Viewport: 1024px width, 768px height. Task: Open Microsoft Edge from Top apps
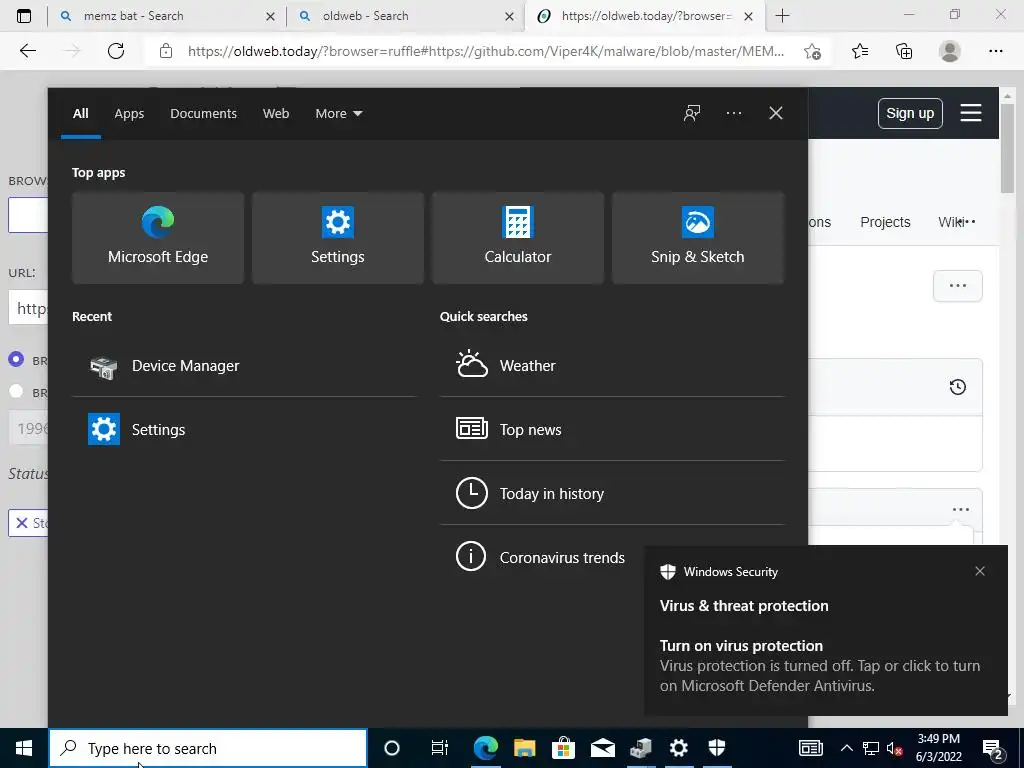point(158,238)
